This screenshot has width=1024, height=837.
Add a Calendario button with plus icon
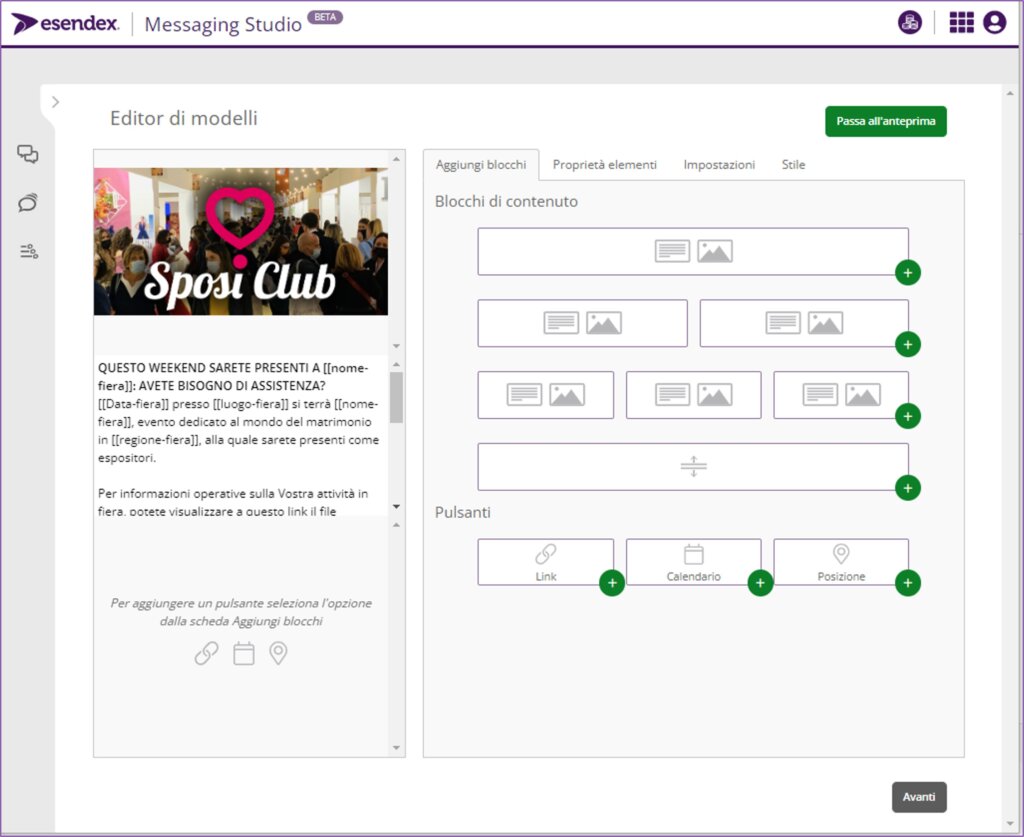coord(760,583)
